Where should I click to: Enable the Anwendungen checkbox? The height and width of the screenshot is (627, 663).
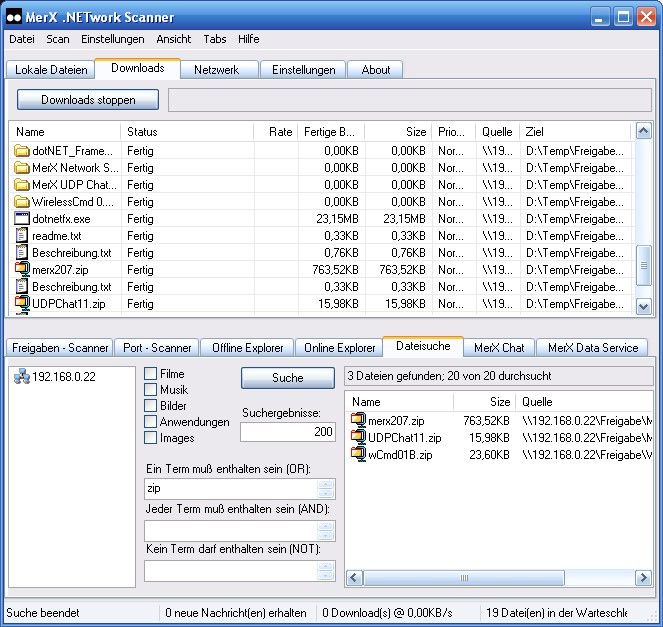point(151,422)
